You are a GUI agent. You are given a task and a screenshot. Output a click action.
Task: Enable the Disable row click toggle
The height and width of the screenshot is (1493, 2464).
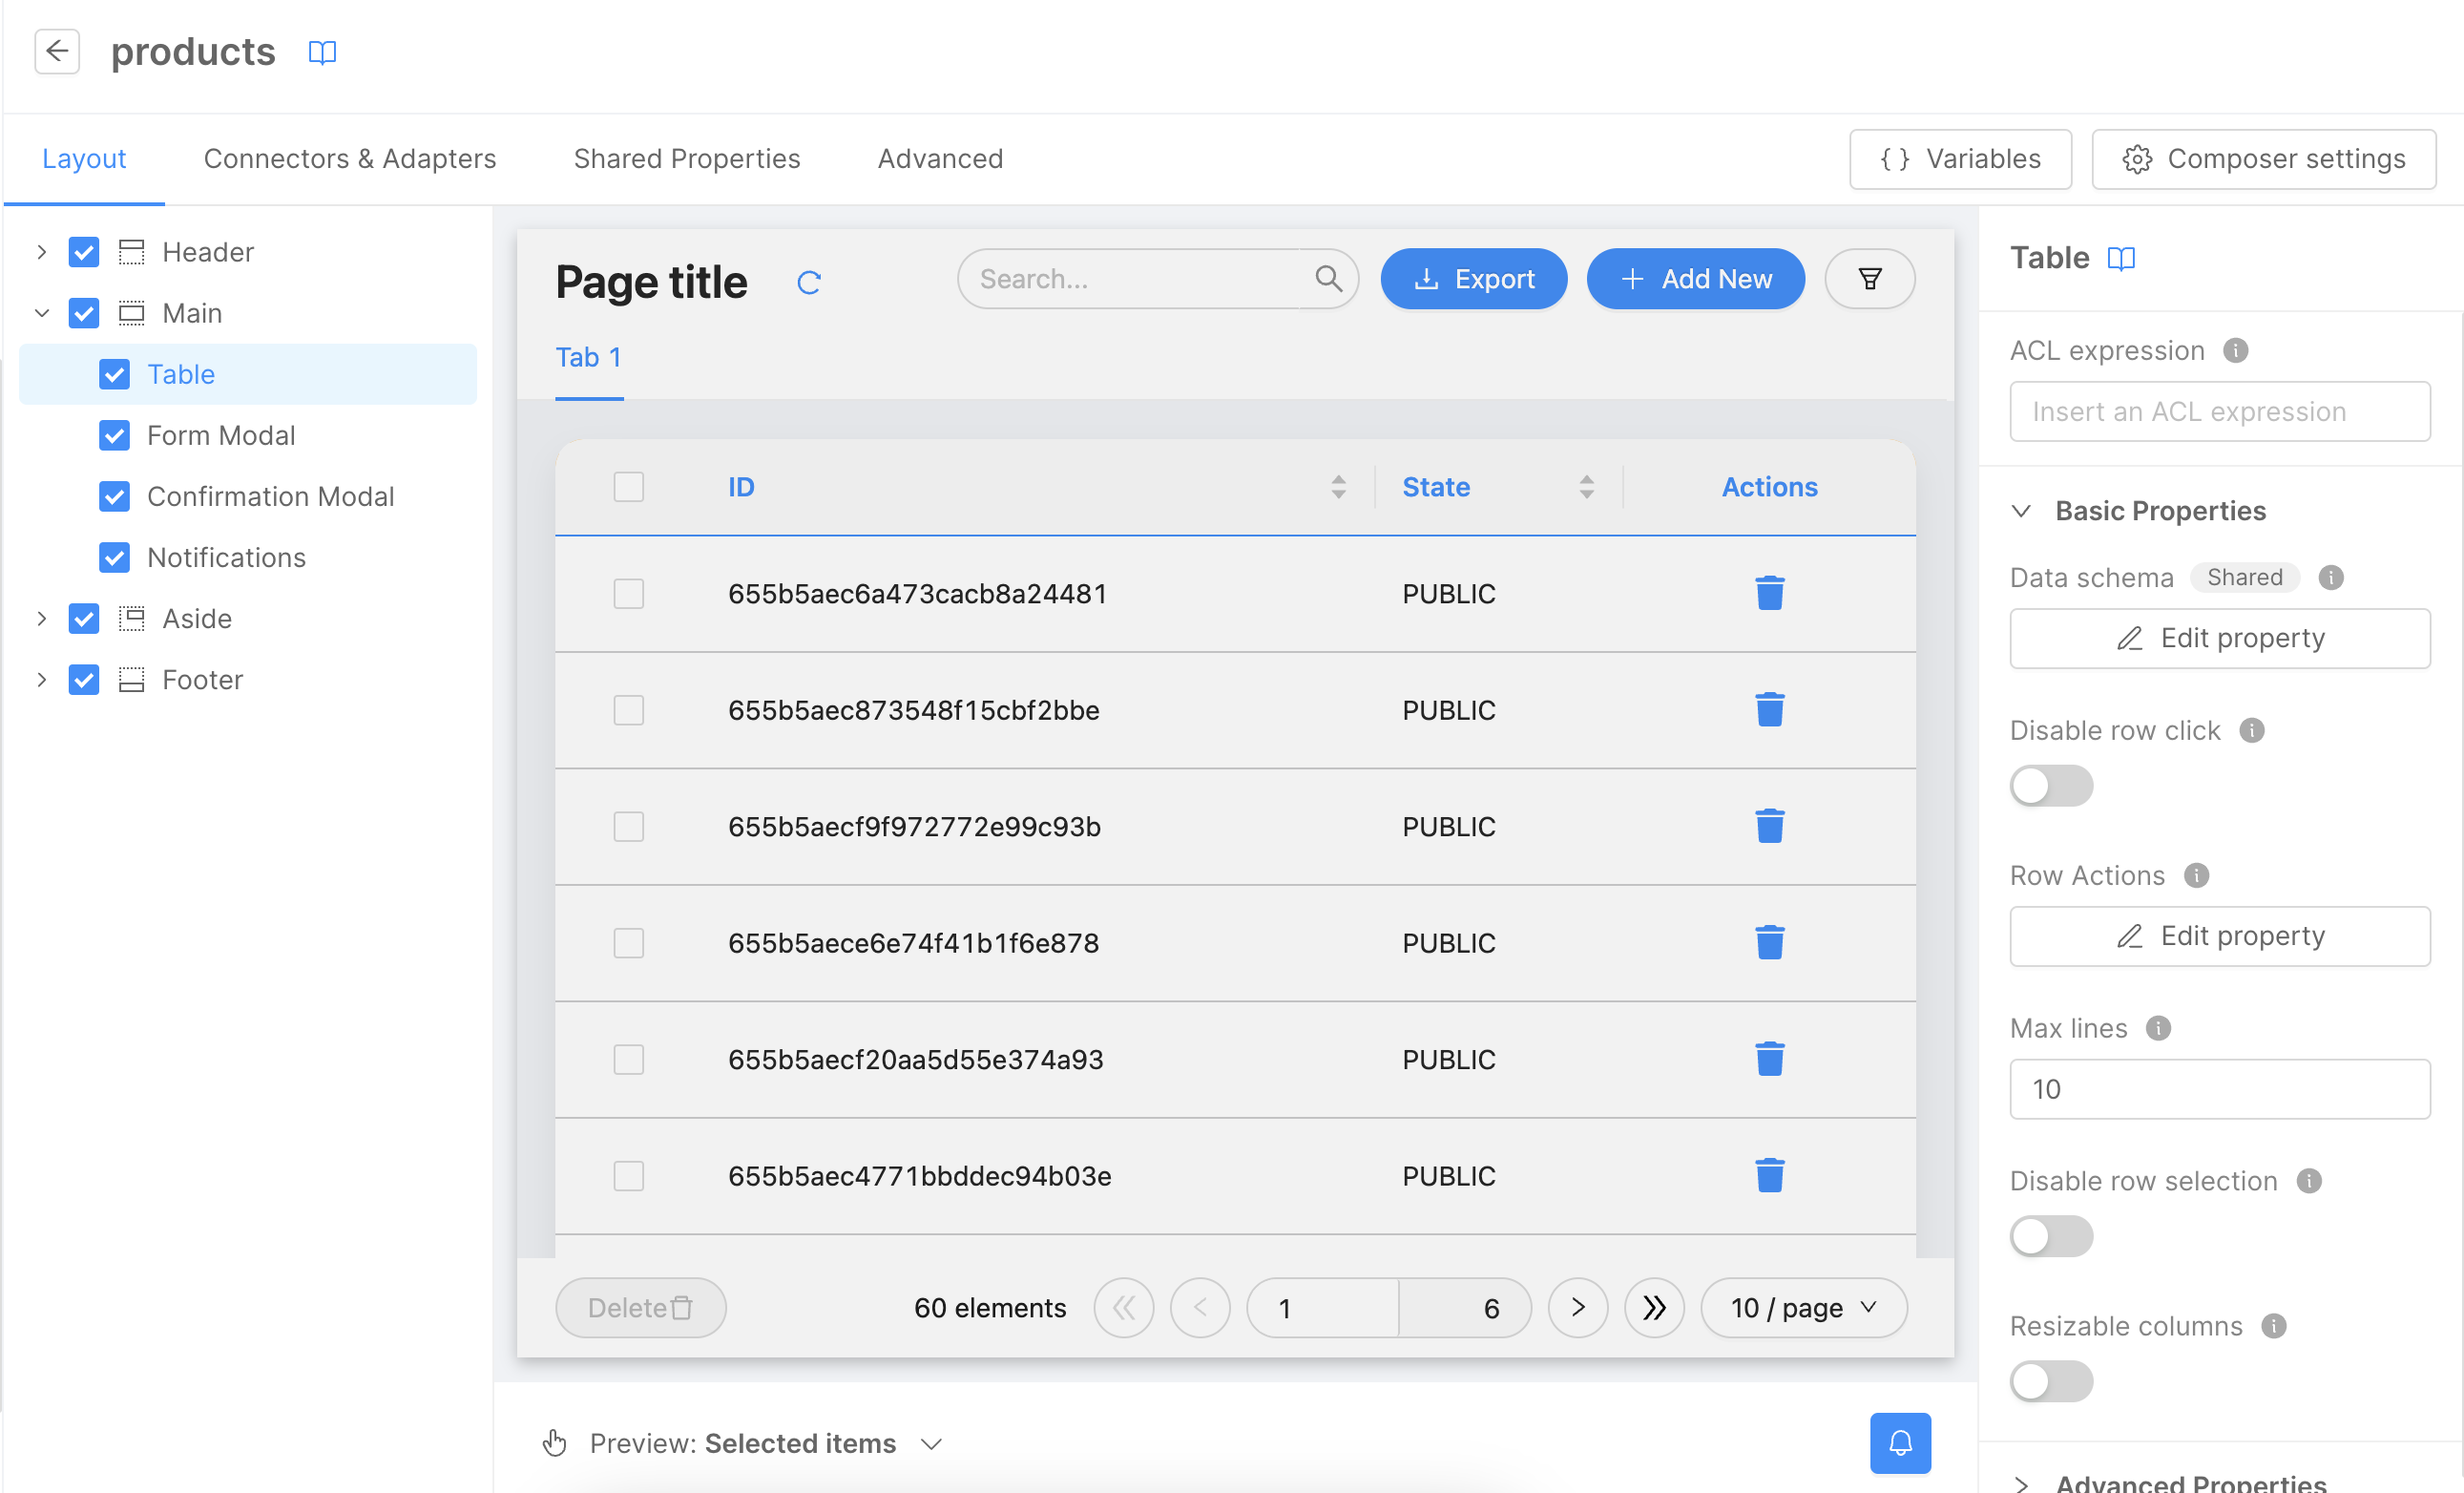(2050, 786)
